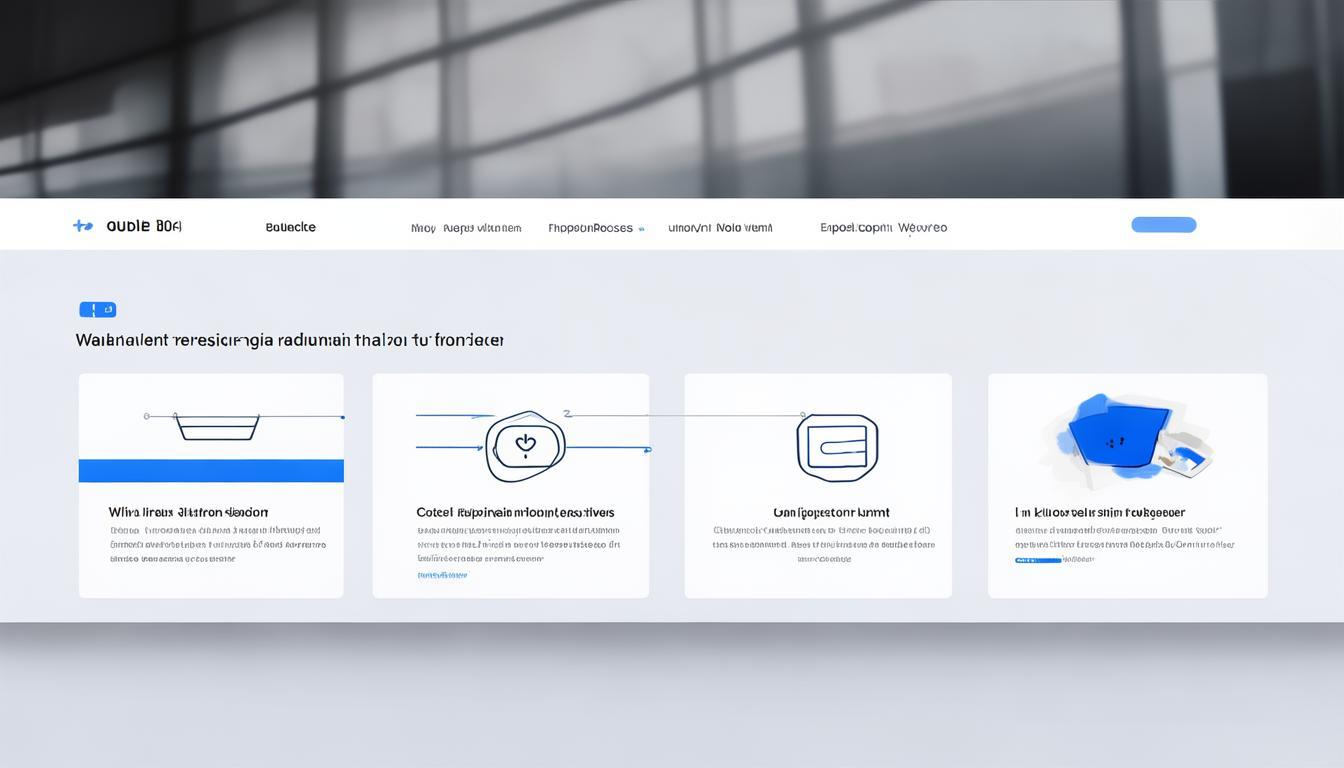
Task: Click the rounded square card icon in third card
Action: click(837, 448)
